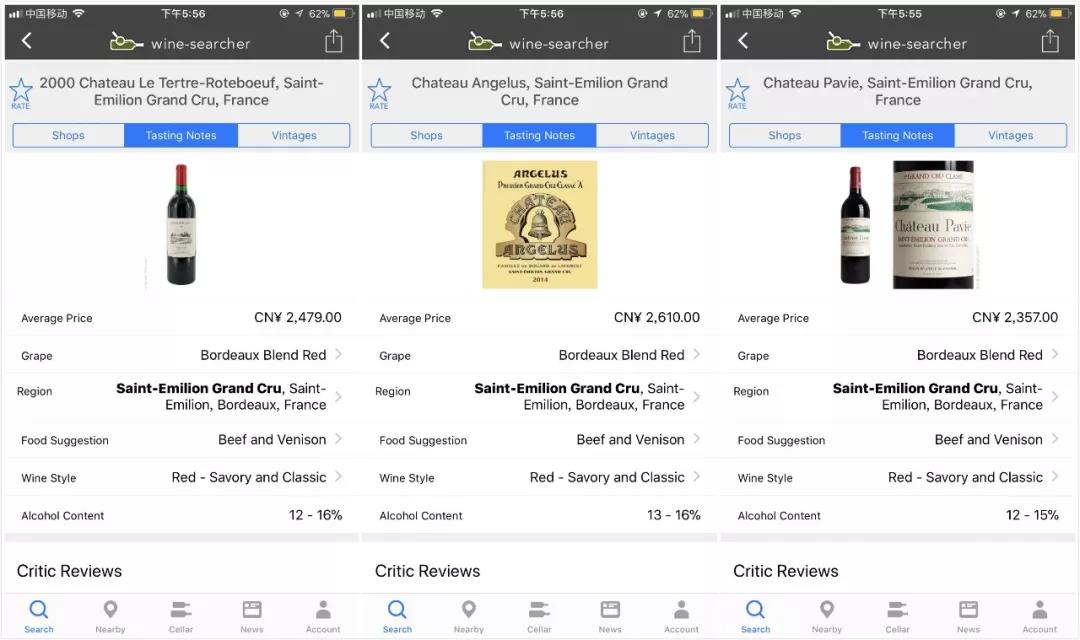Open News icon on Chateau Pavie screen

coord(968,615)
